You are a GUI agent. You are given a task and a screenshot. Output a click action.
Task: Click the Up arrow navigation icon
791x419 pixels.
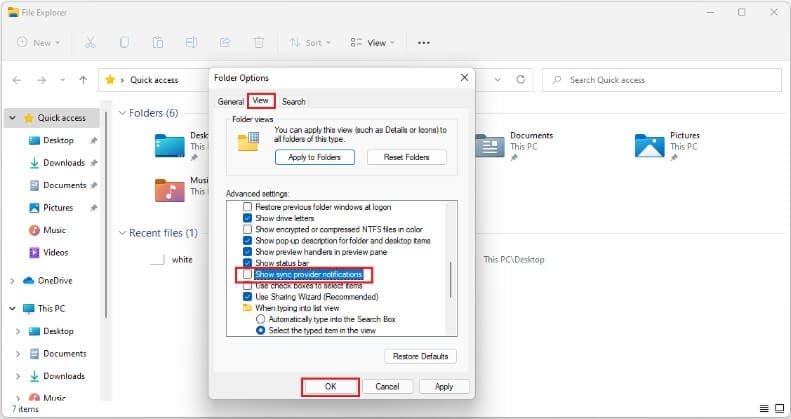[83, 80]
